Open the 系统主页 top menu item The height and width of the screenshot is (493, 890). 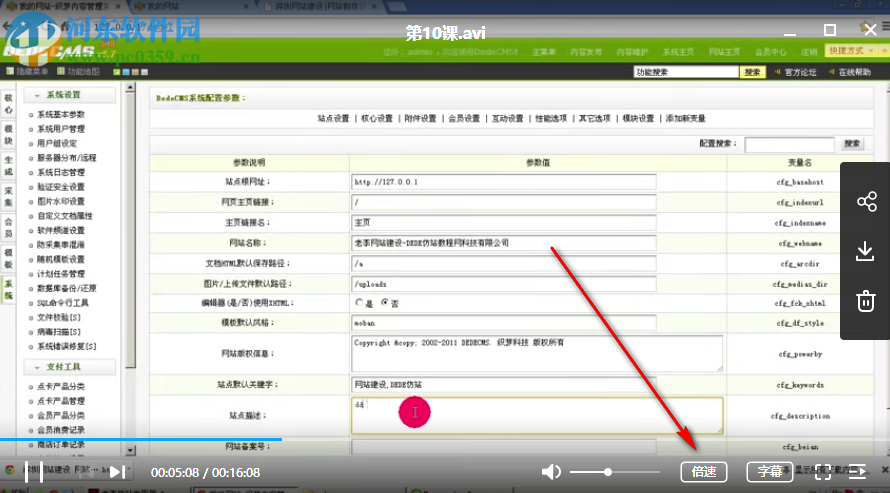click(x=678, y=52)
